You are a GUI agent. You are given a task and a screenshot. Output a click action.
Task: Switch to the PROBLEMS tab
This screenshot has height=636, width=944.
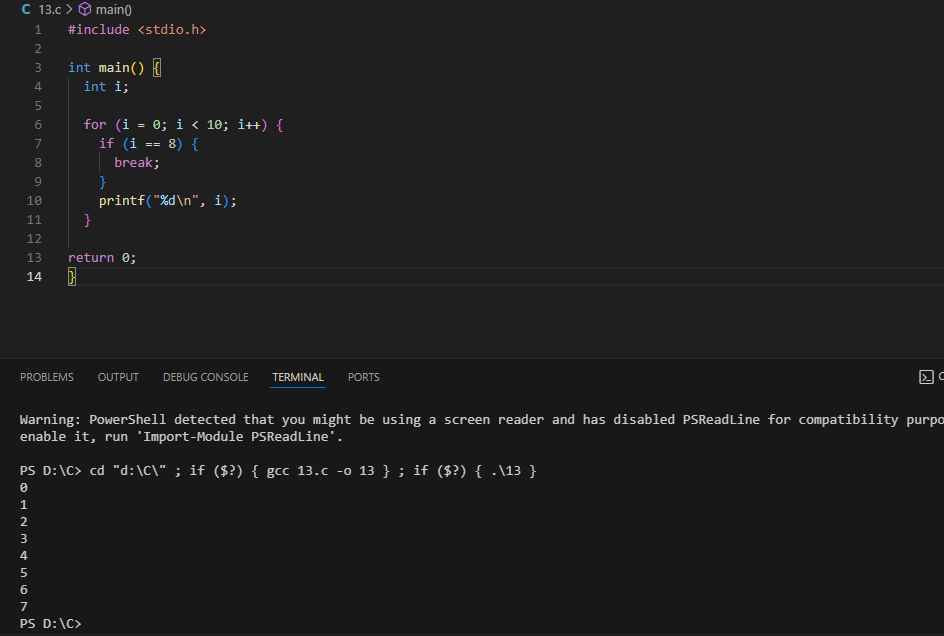(46, 377)
